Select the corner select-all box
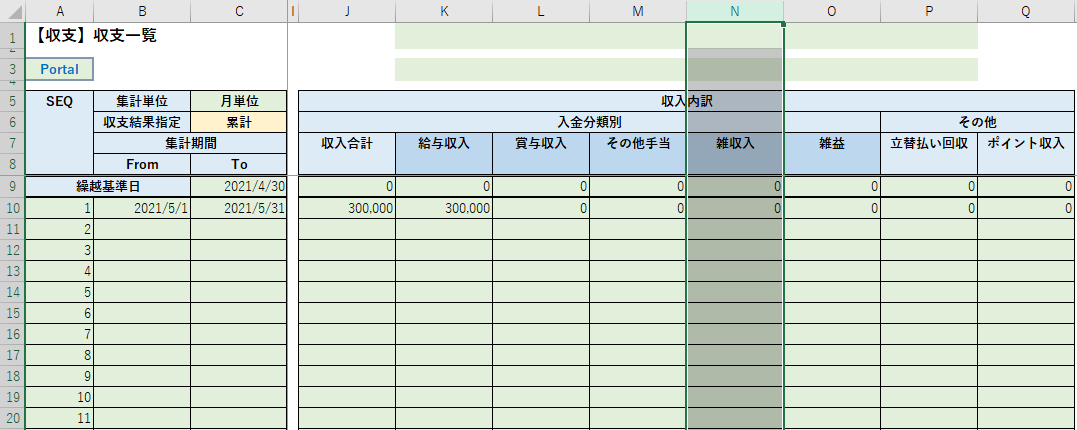This screenshot has width=1077, height=430. pos(12,10)
